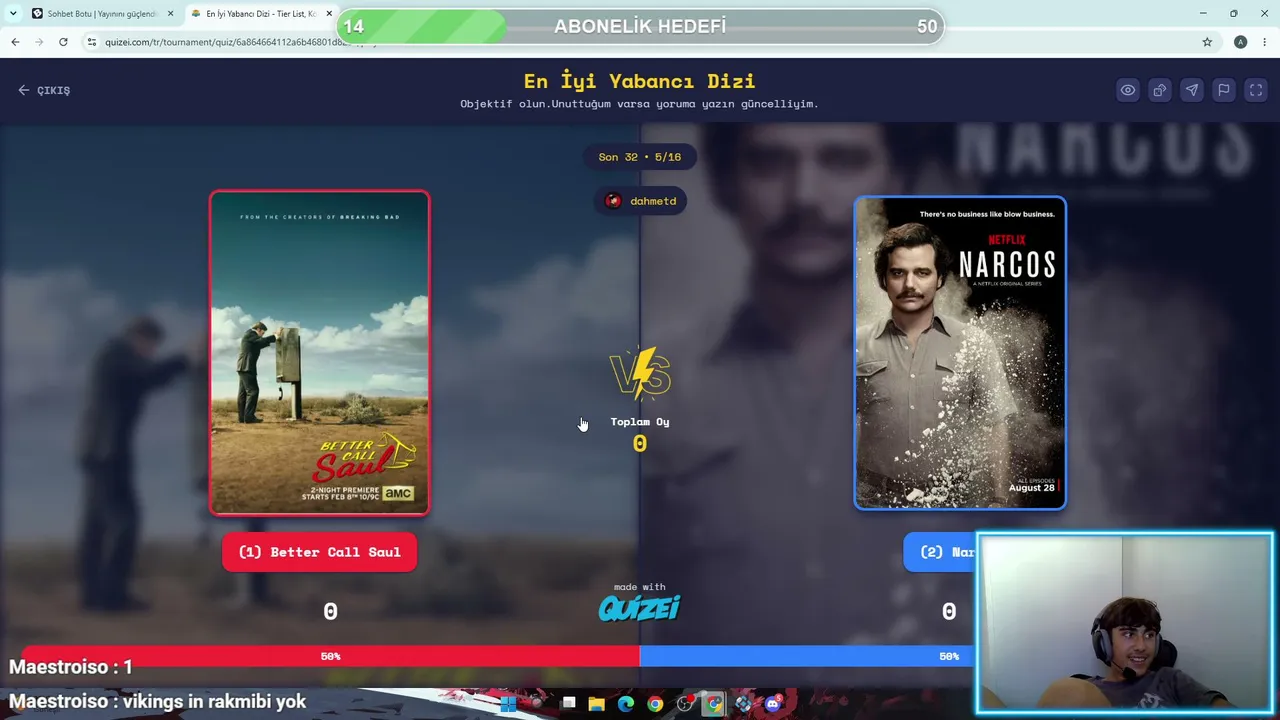Click the ABONELİK HEDEFİ progress bar
The width and height of the screenshot is (1280, 720).
pyautogui.click(x=640, y=27)
